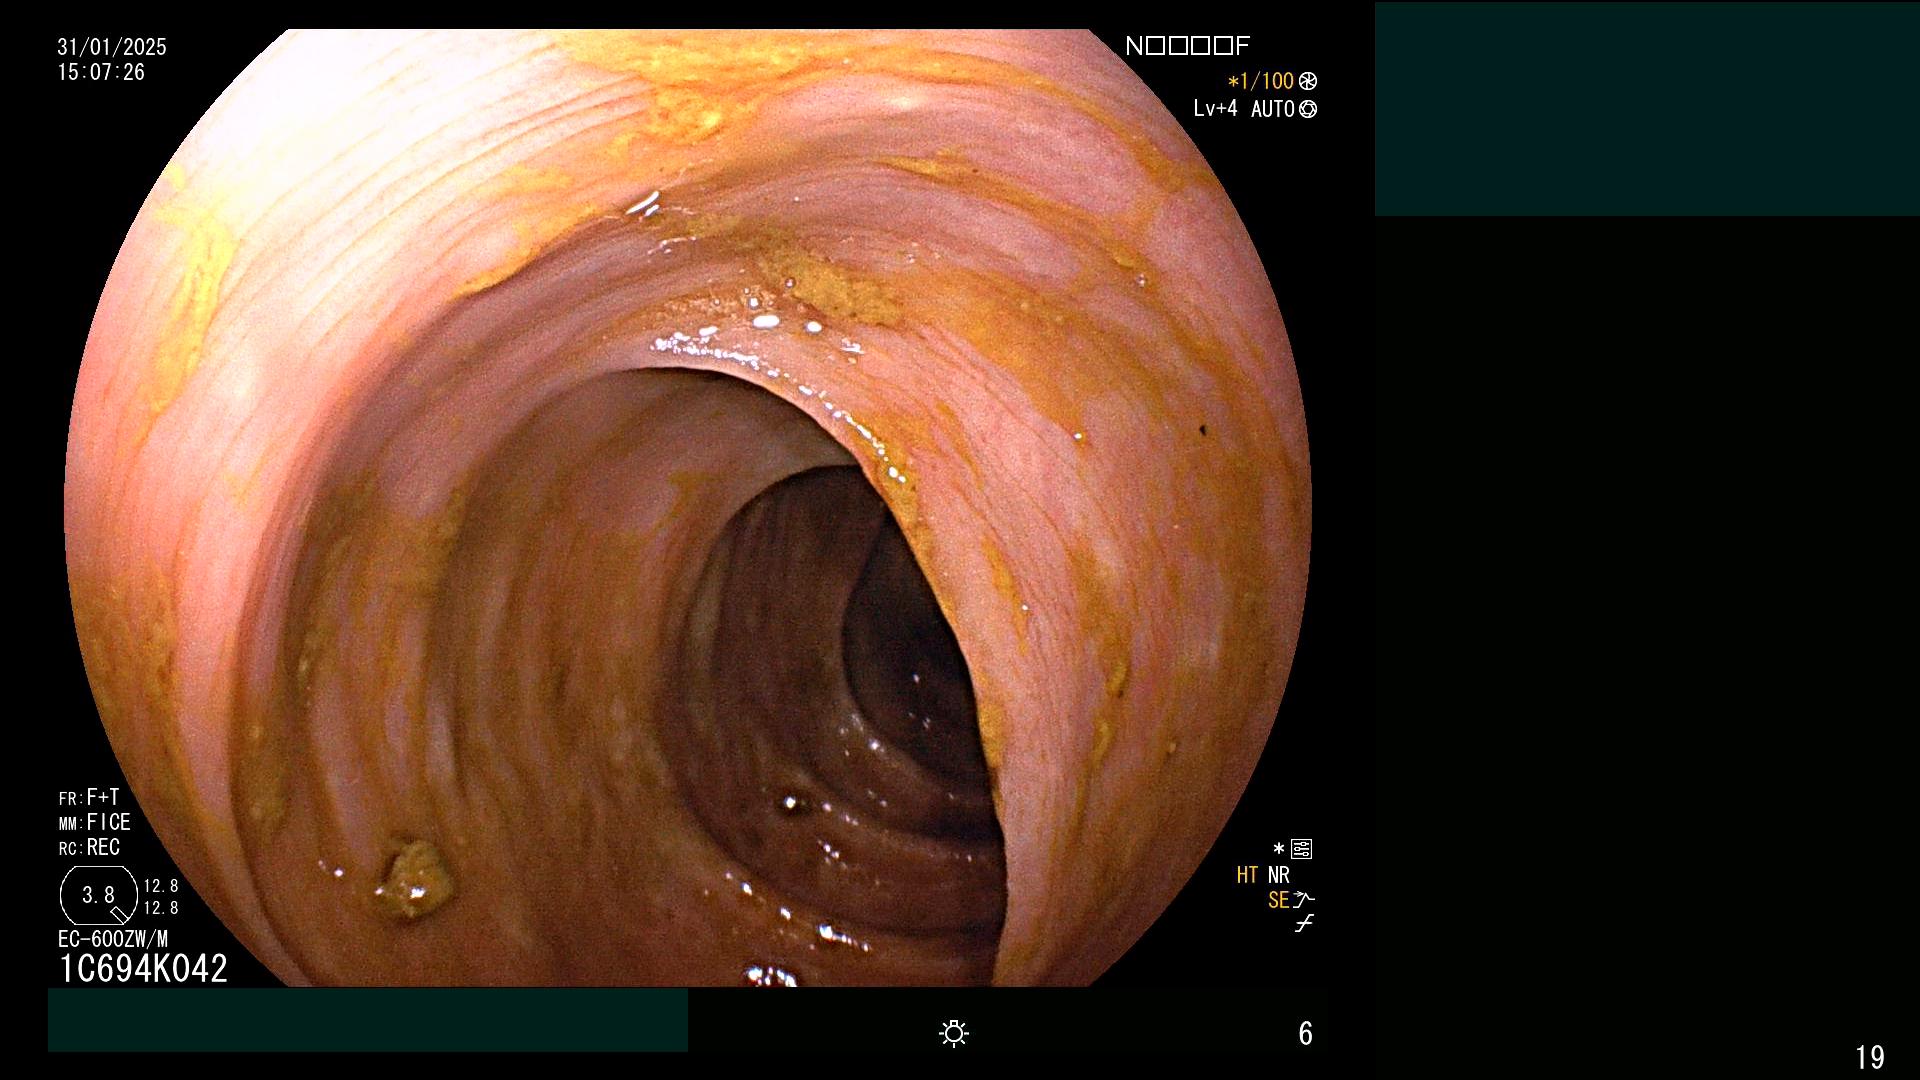Screen dimensions: 1920x1080
Task: Click the MM: FICE mode label
Action: coord(94,822)
